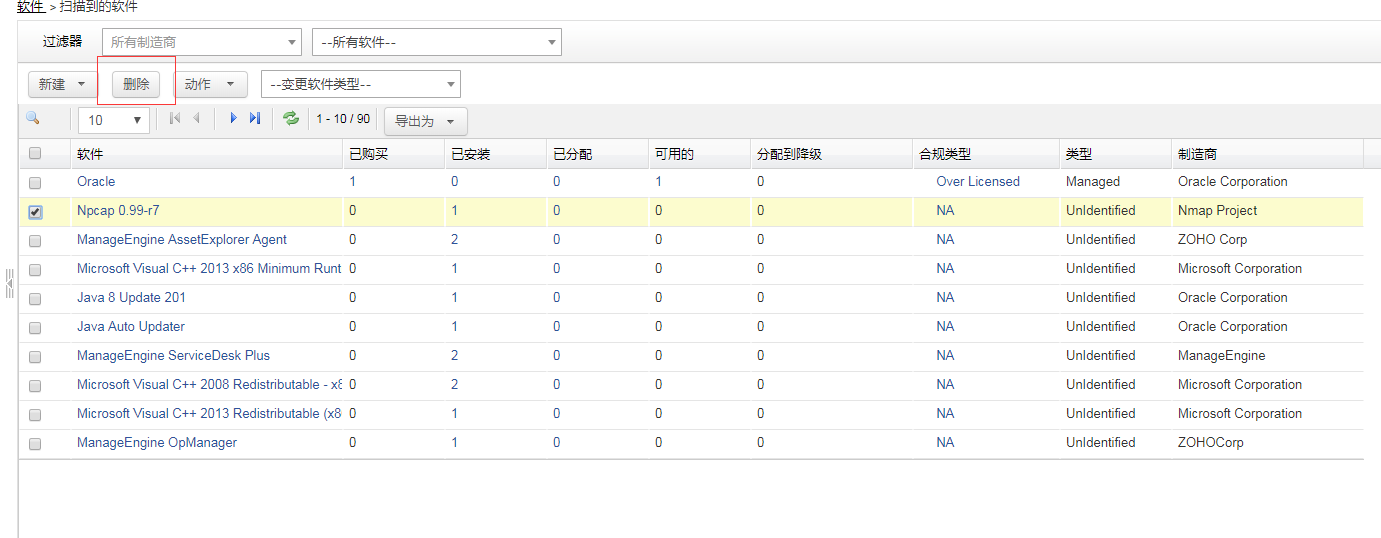Open the 所有制造商 manufacturer filter dropdown
1381x538 pixels.
201,42
